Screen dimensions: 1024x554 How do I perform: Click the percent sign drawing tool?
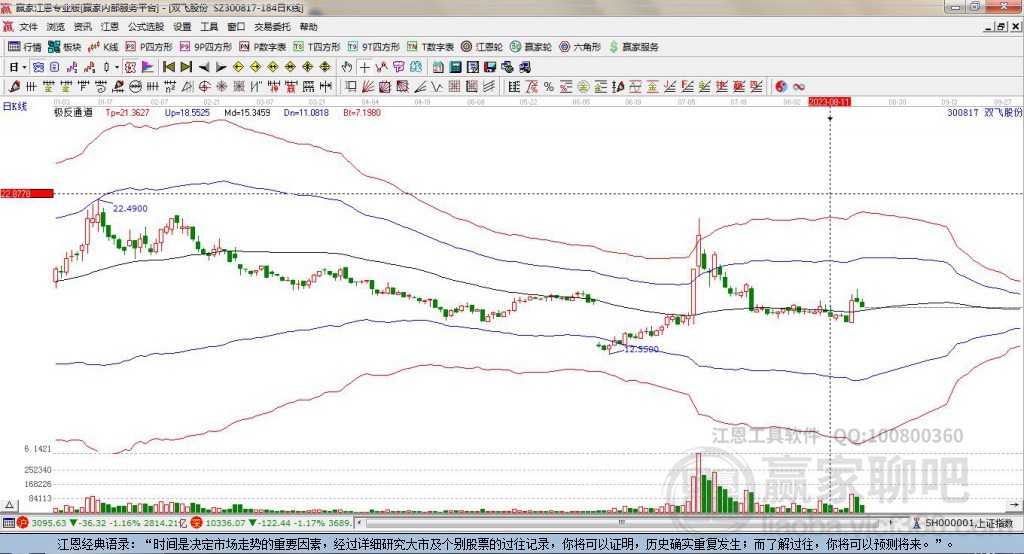coord(549,86)
